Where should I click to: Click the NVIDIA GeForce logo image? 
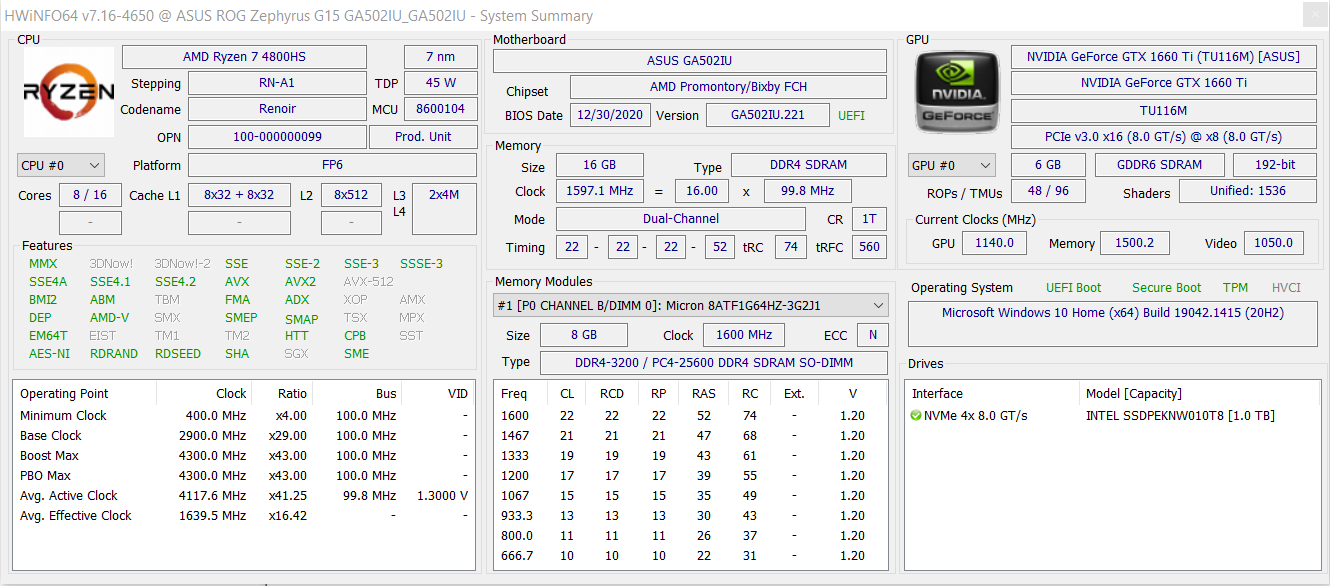(957, 93)
